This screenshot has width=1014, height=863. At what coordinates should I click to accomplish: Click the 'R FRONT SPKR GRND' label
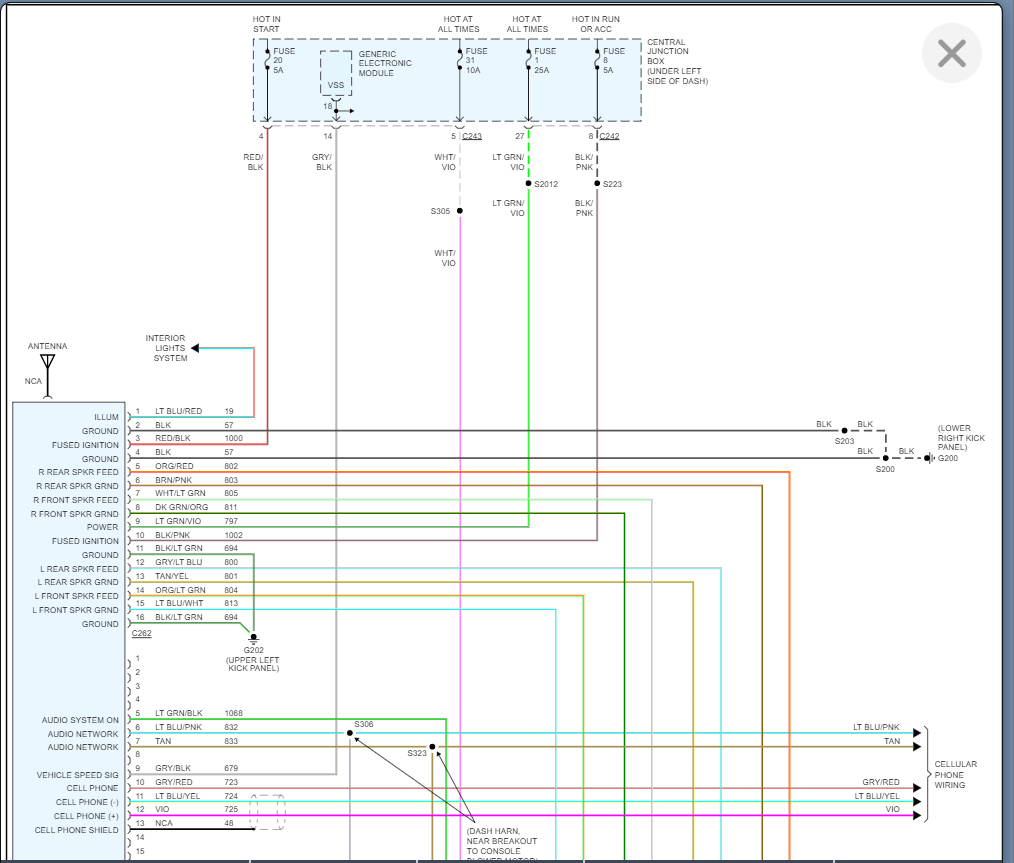(74, 514)
